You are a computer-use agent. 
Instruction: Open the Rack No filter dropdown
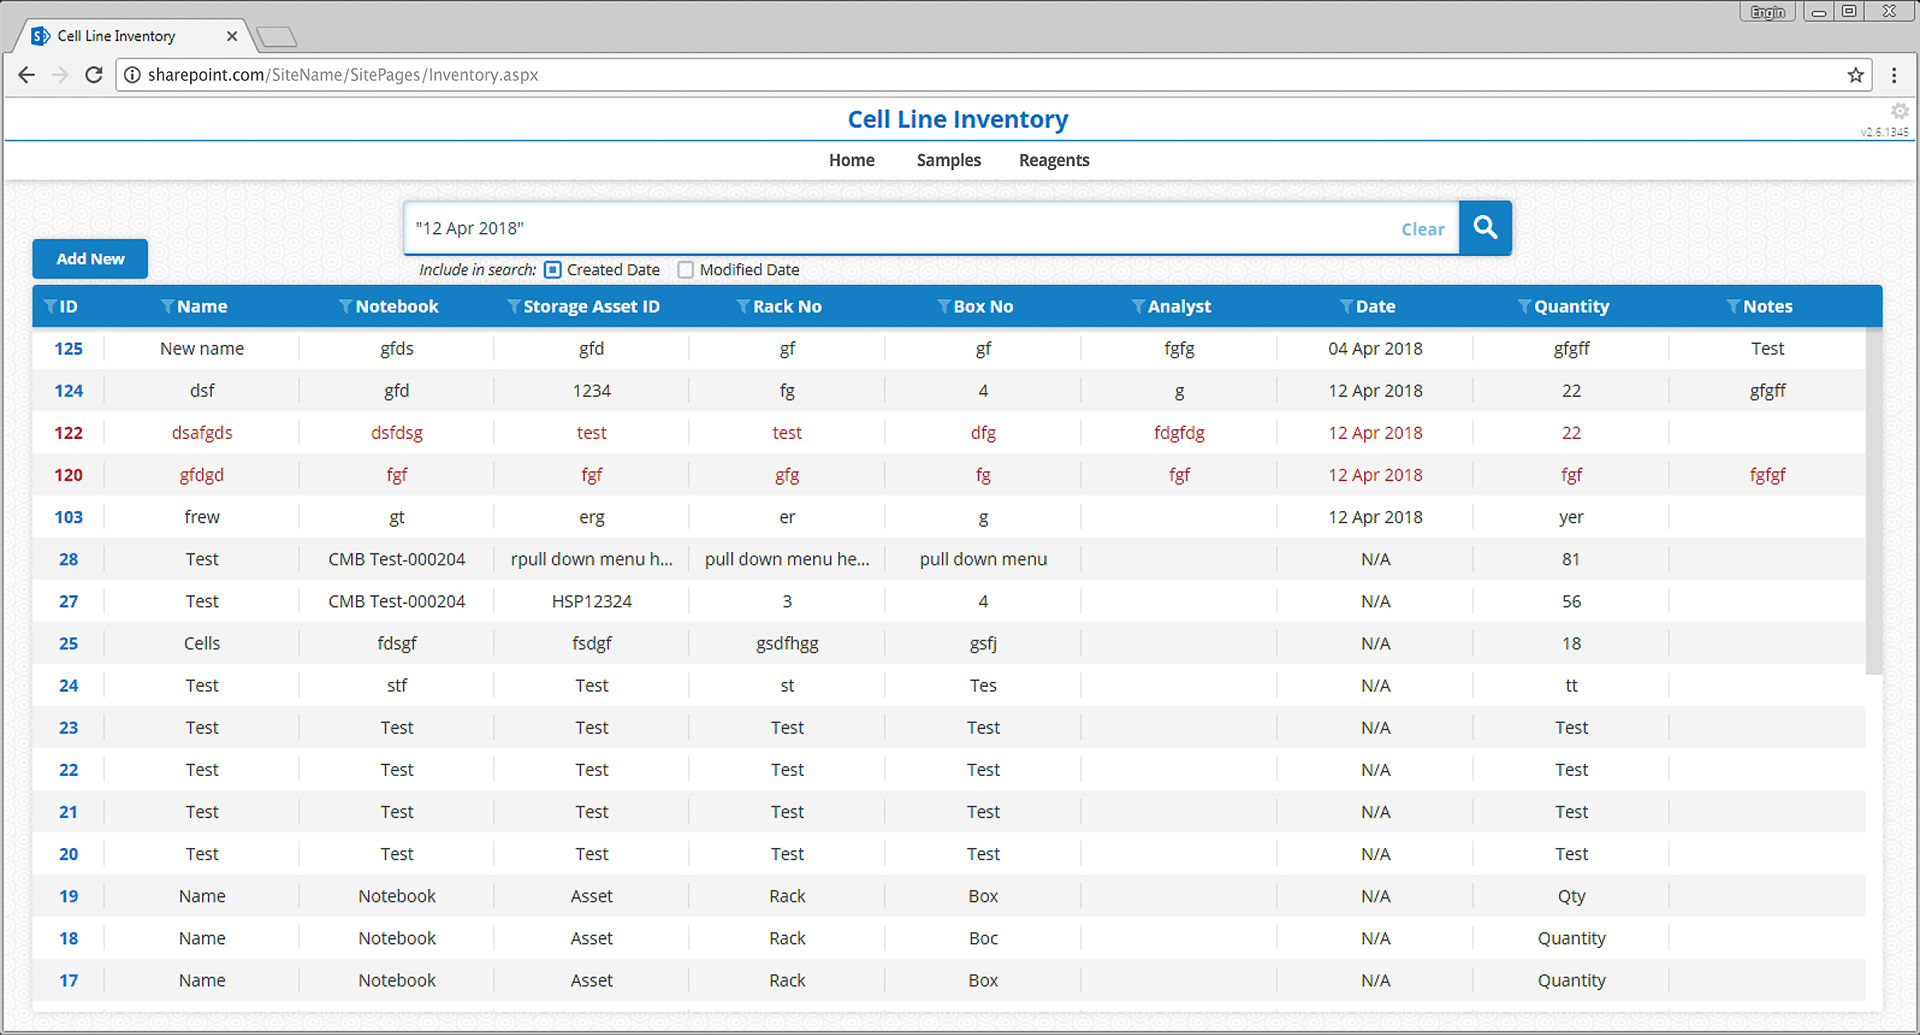point(743,306)
